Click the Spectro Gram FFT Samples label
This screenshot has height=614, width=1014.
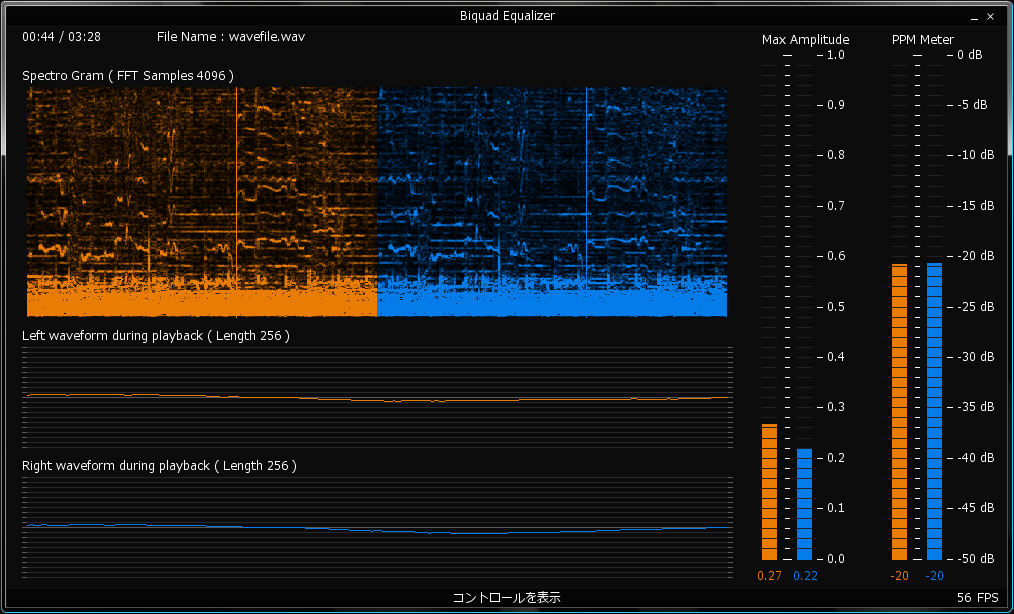[128, 76]
